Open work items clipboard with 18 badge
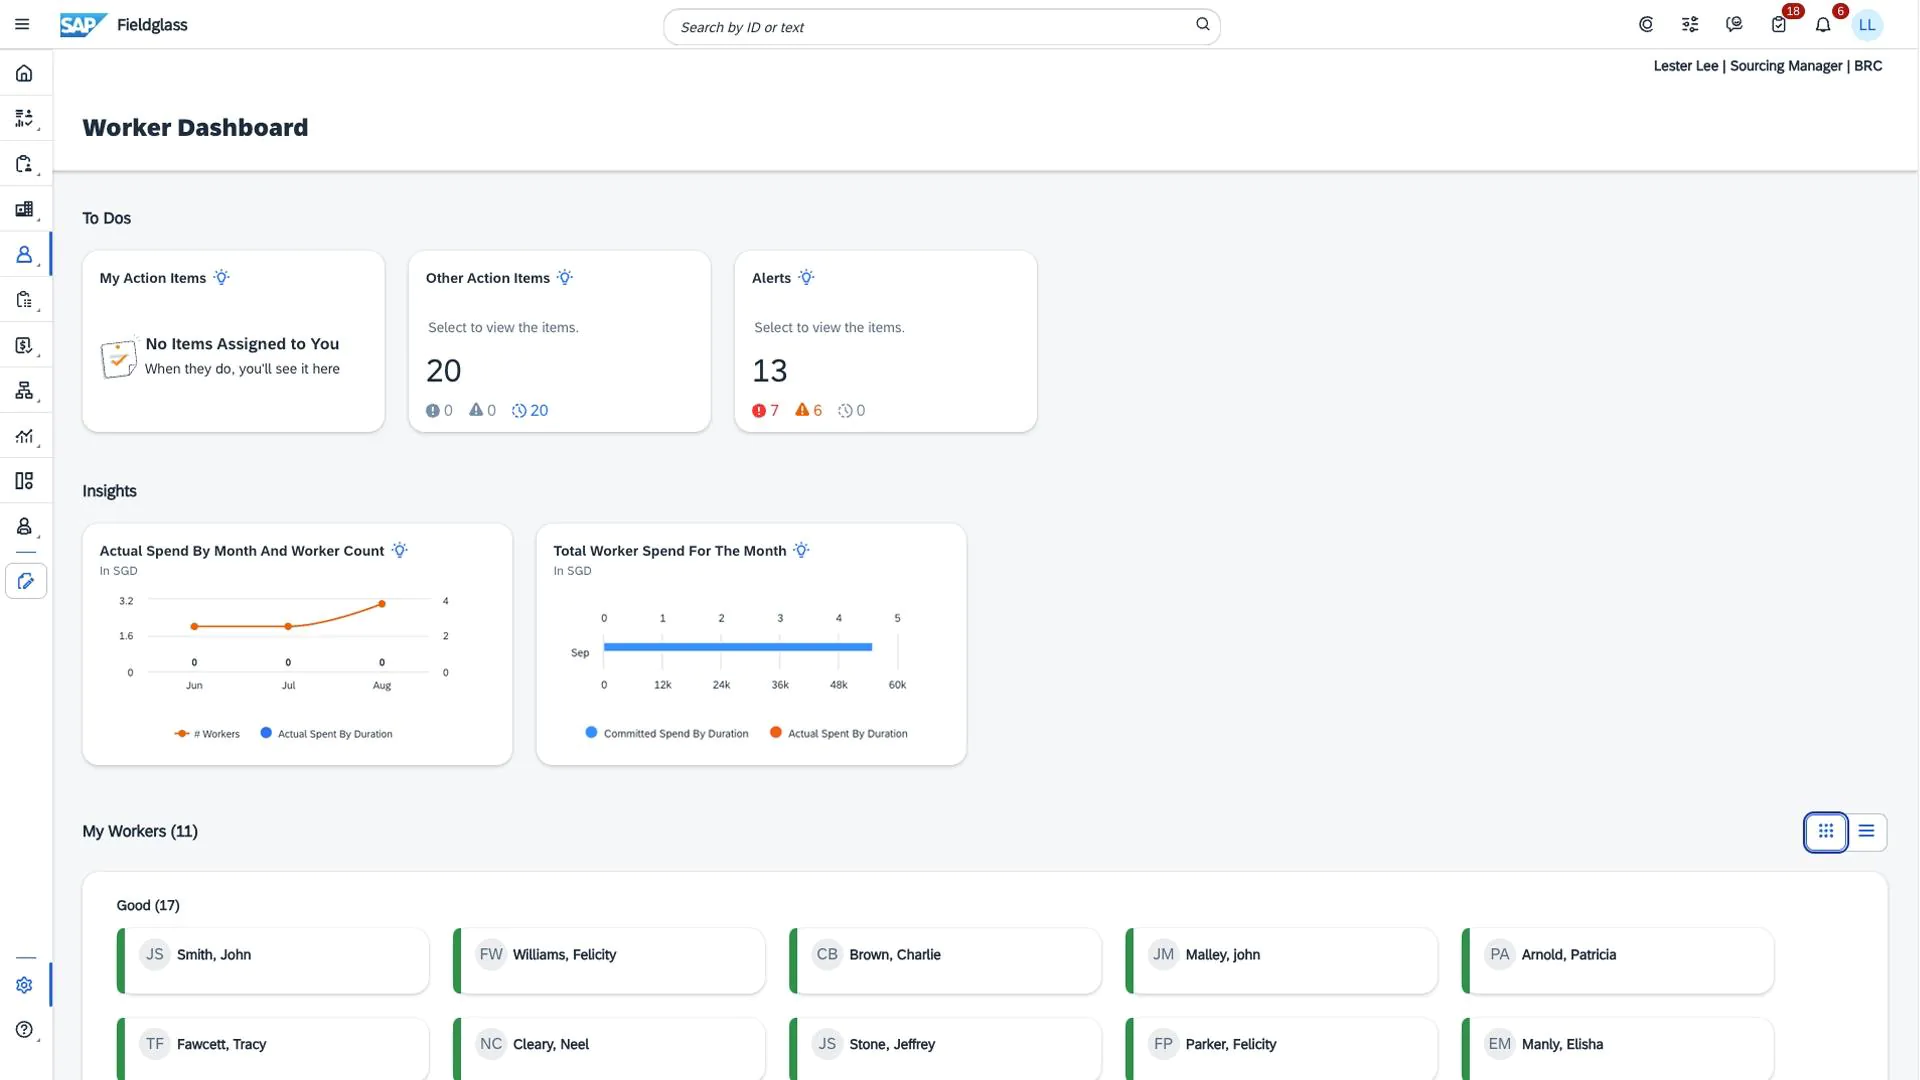 [x=1778, y=25]
